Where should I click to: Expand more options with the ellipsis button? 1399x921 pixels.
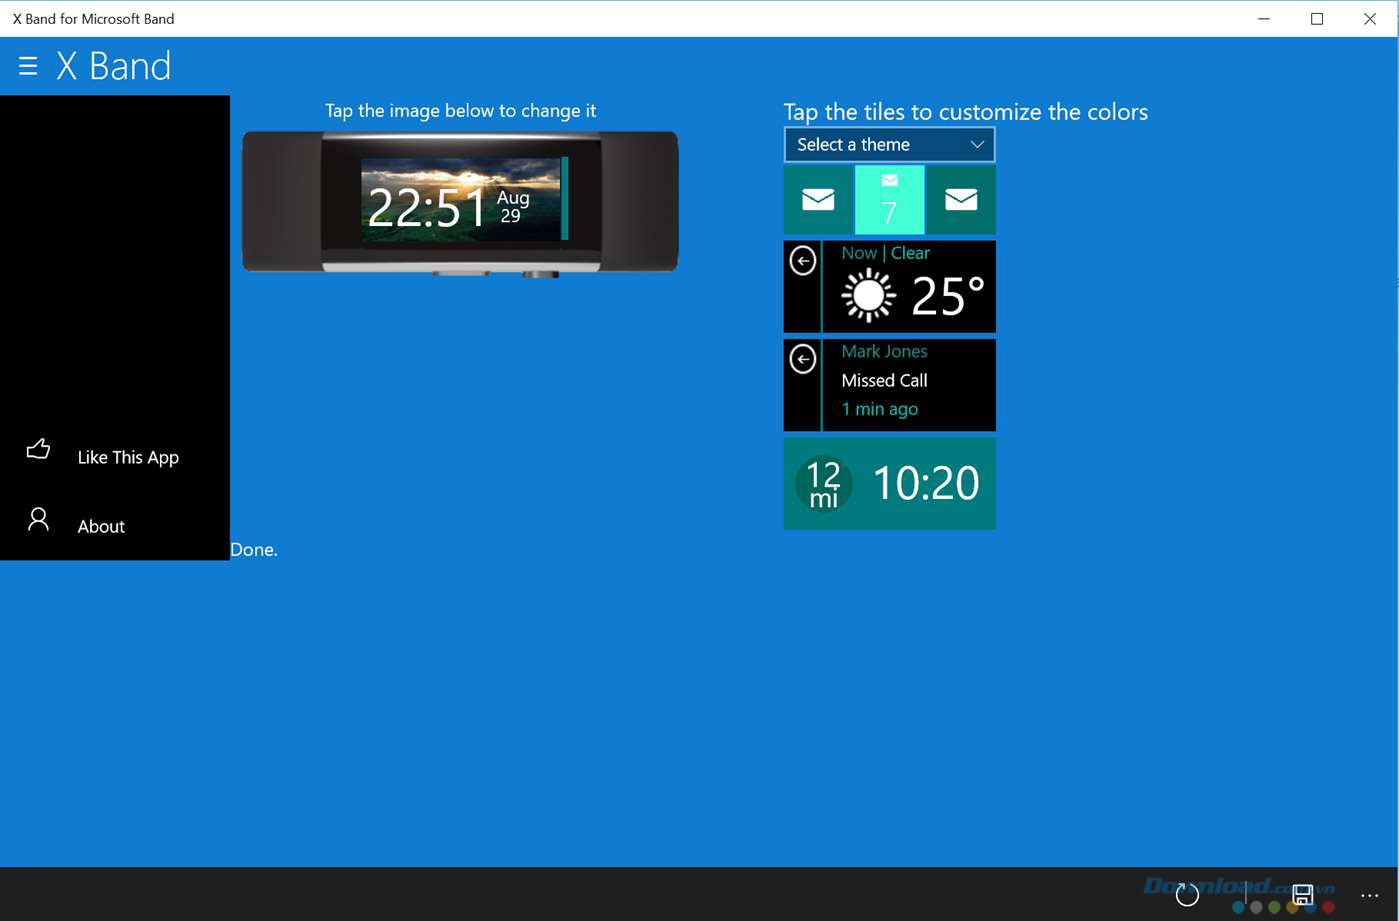1370,895
